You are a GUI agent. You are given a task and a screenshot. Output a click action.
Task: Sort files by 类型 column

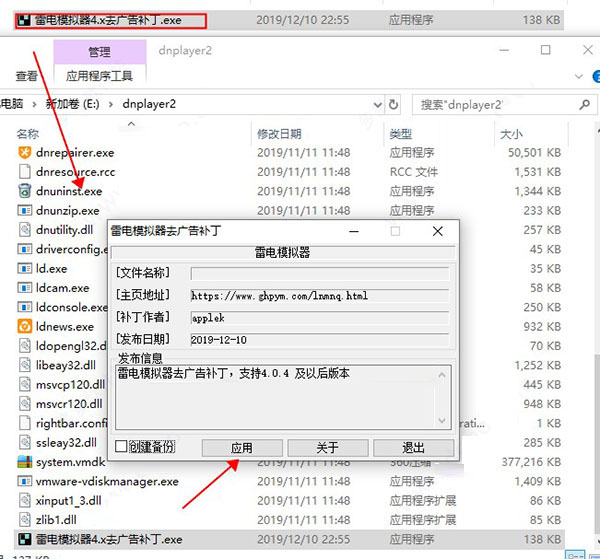pyautogui.click(x=400, y=134)
